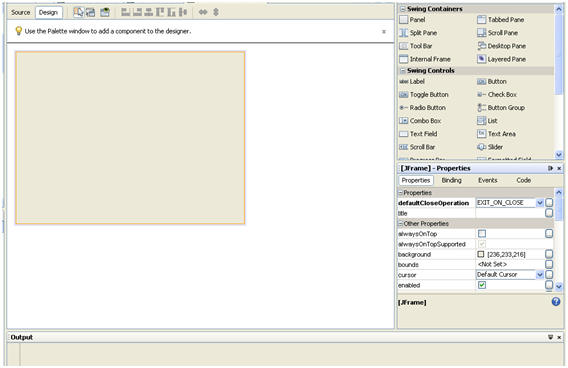Close the Output window
This screenshot has width=568, height=368.
tap(559, 337)
